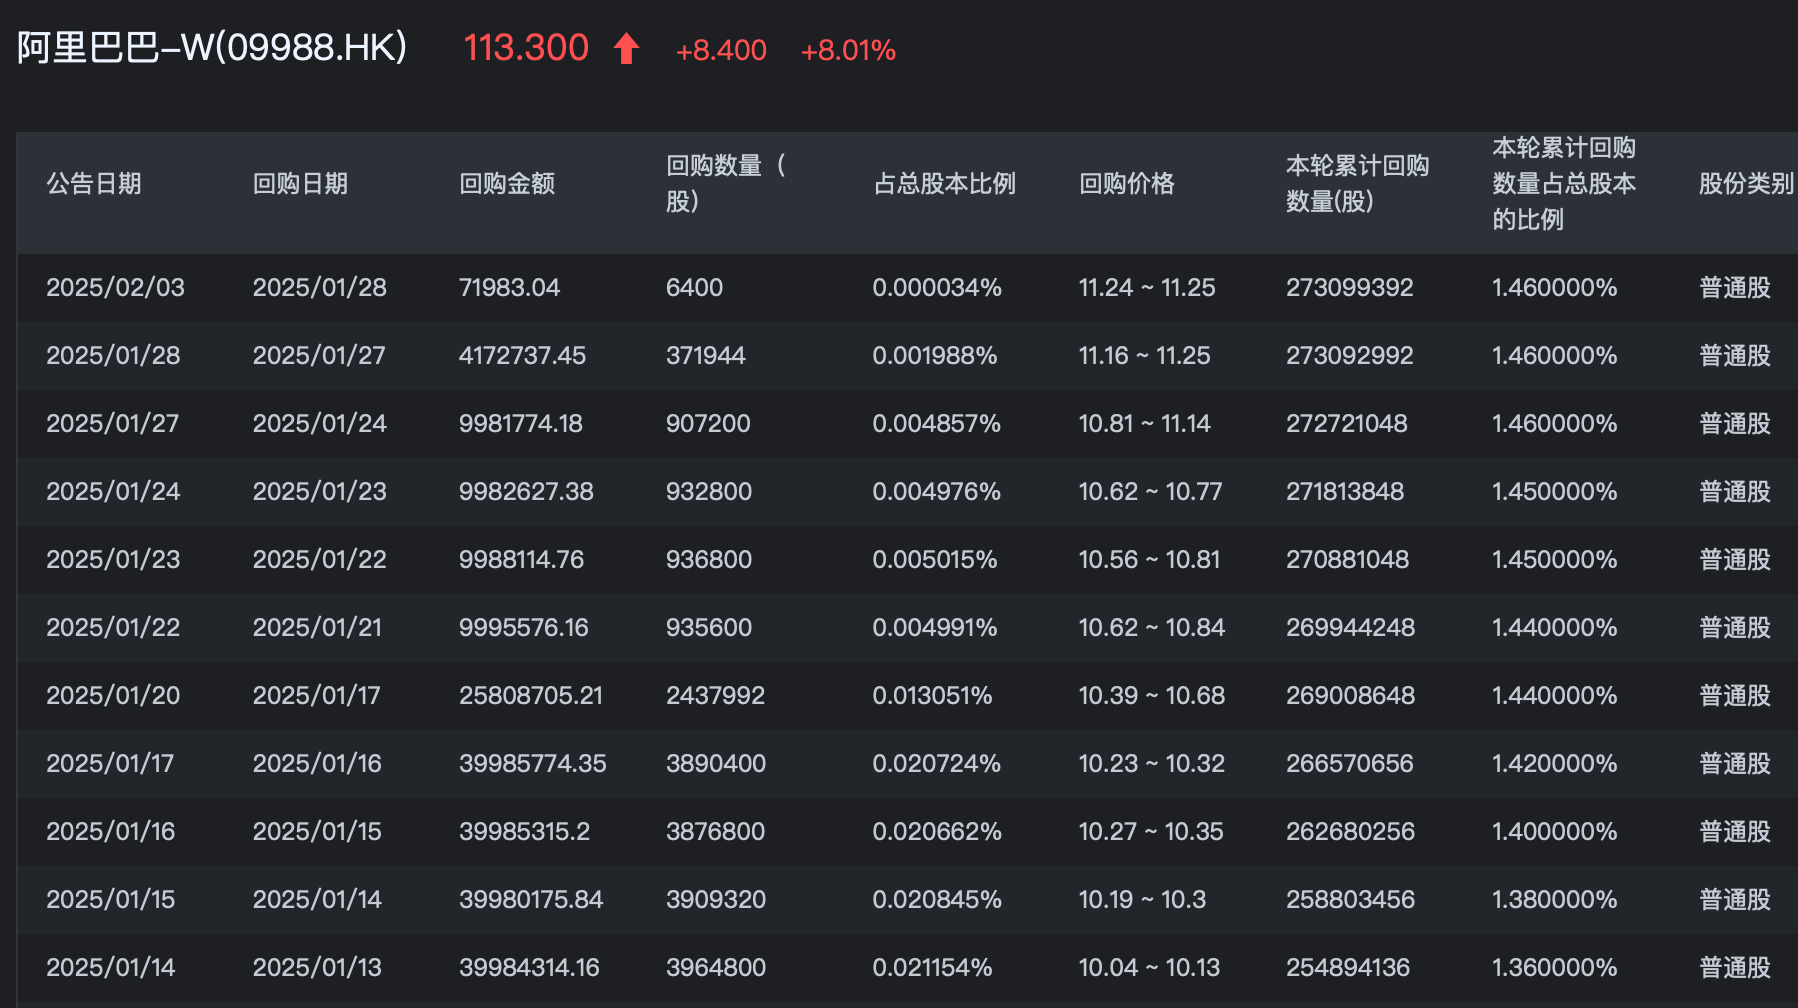Click 本轮累计回购数量(股) column header

tap(1357, 184)
